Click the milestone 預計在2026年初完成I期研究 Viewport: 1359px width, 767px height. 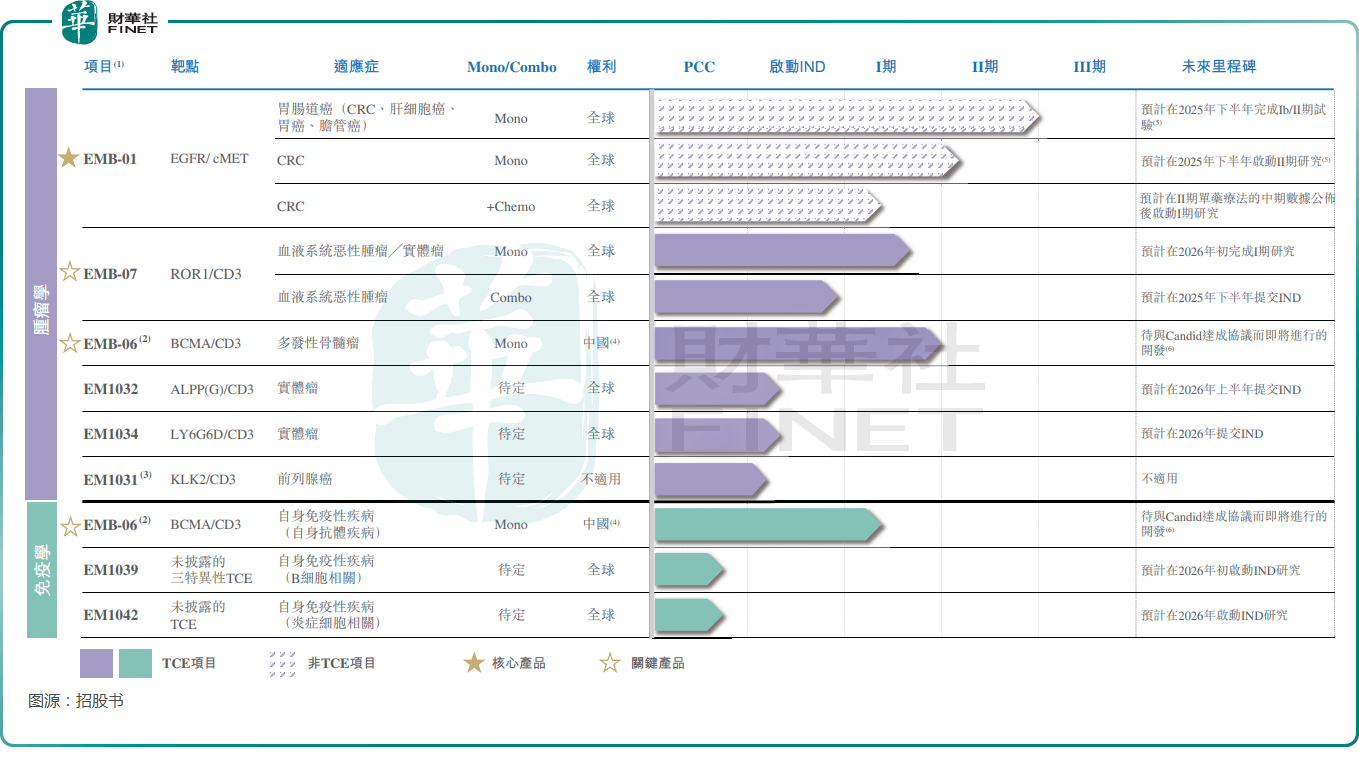[1218, 251]
